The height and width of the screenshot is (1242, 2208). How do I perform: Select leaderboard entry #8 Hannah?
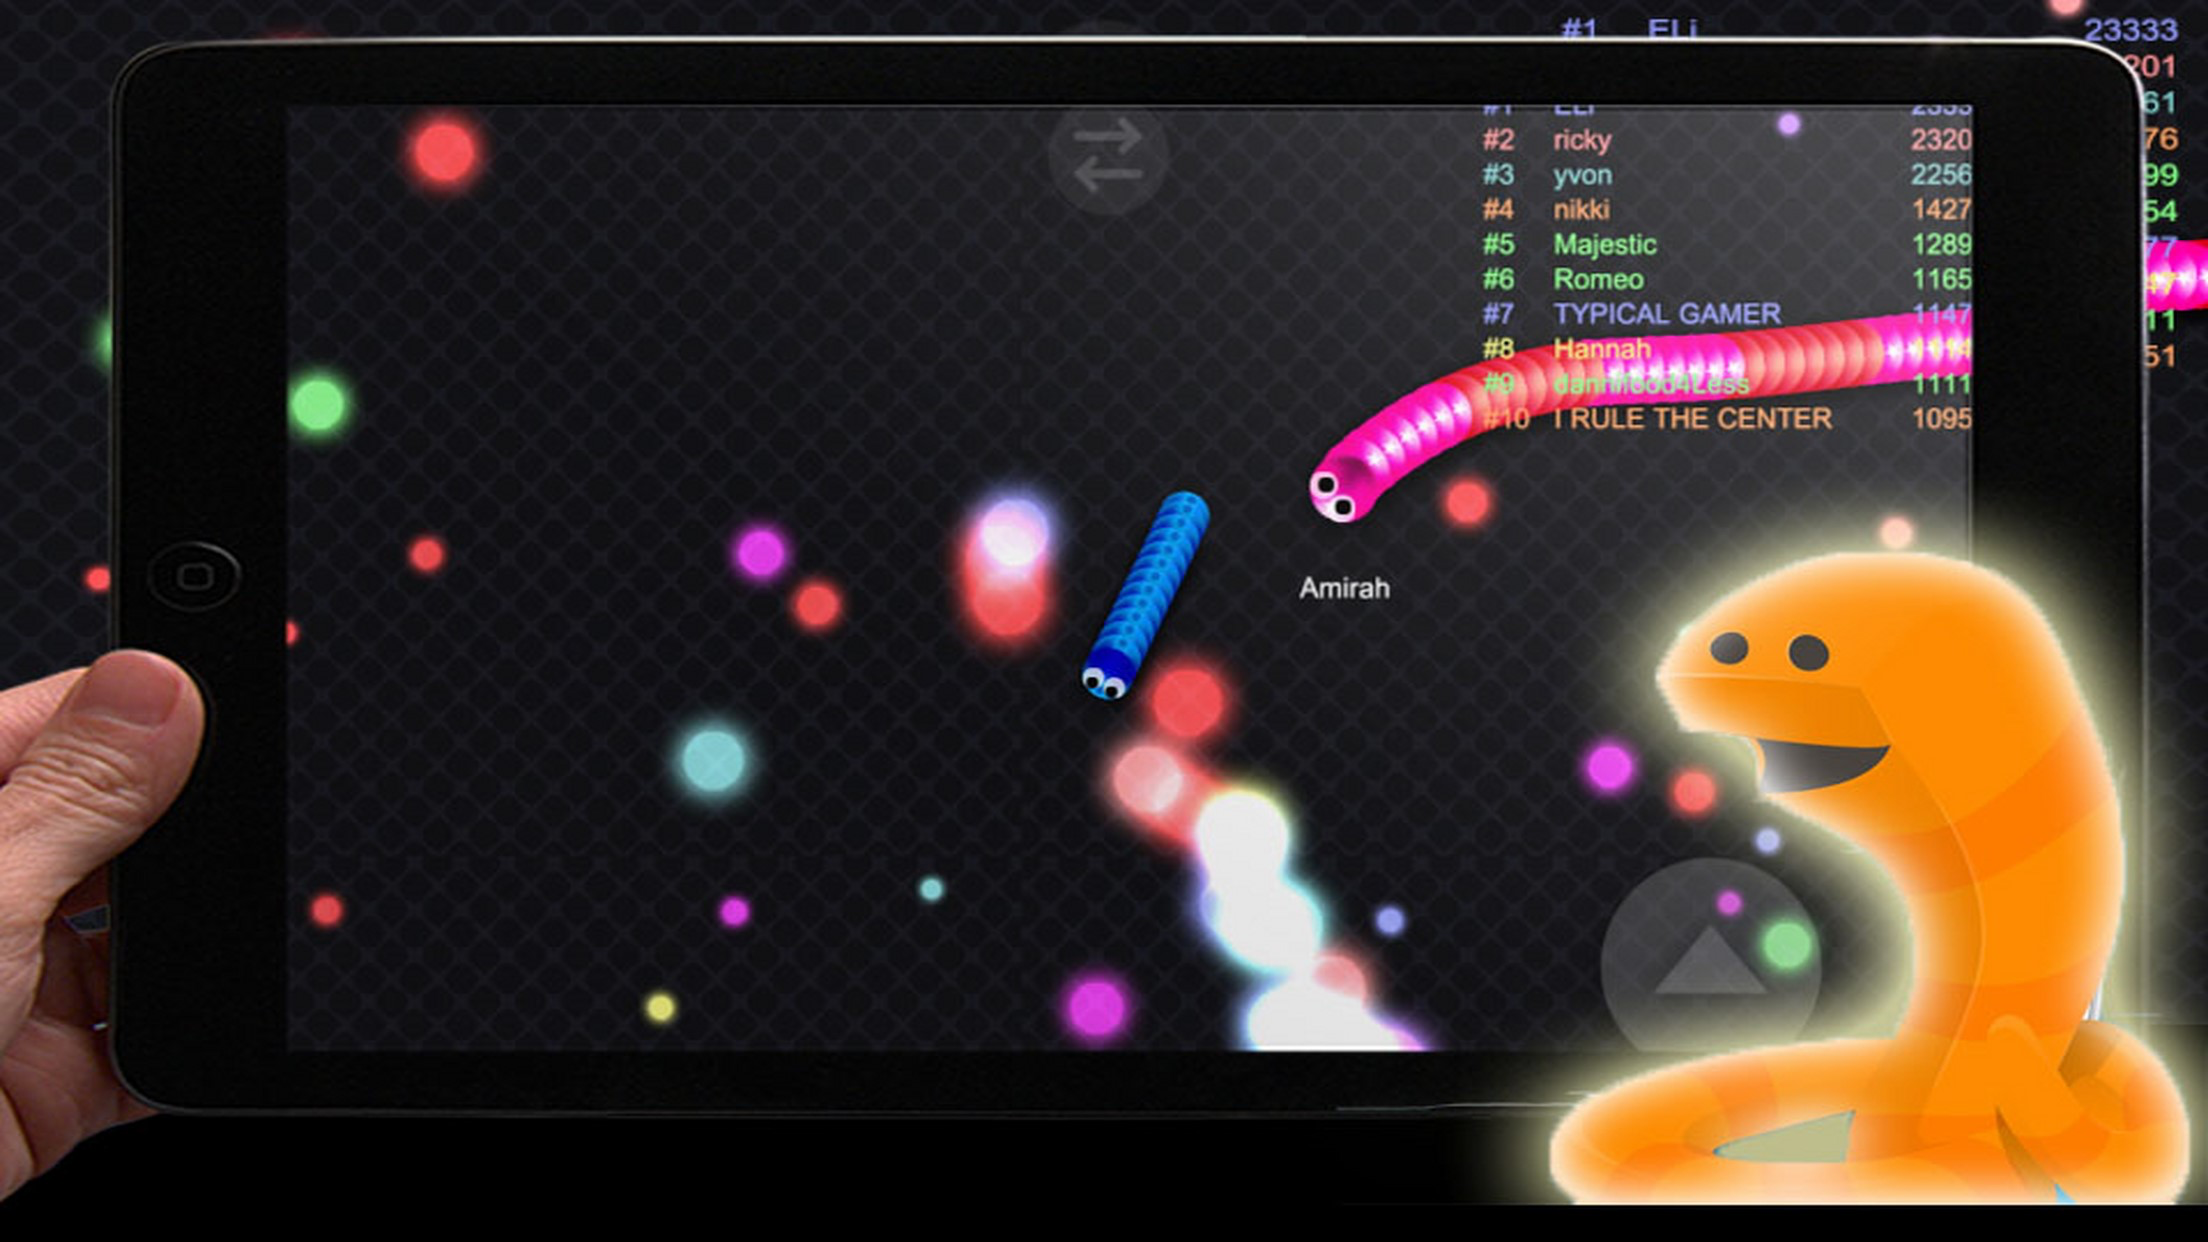pyautogui.click(x=1726, y=349)
